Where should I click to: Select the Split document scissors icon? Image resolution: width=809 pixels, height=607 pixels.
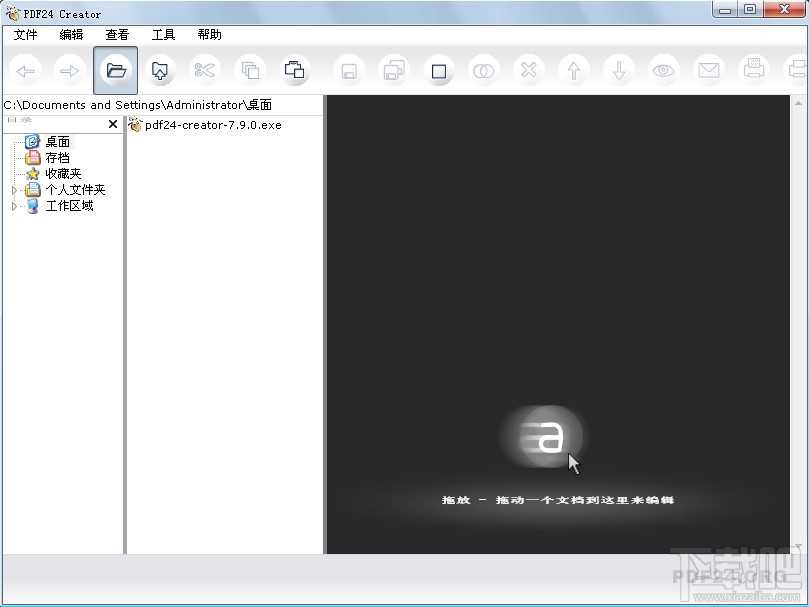tap(205, 70)
